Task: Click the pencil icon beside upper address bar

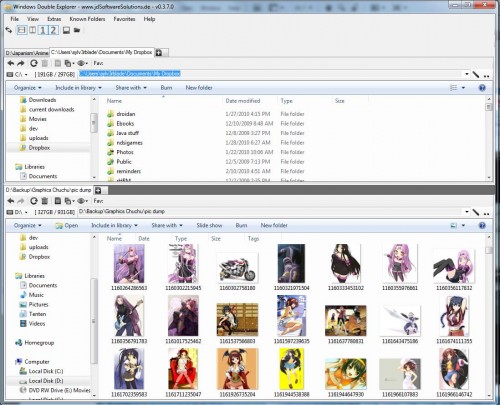Action: 476,74
